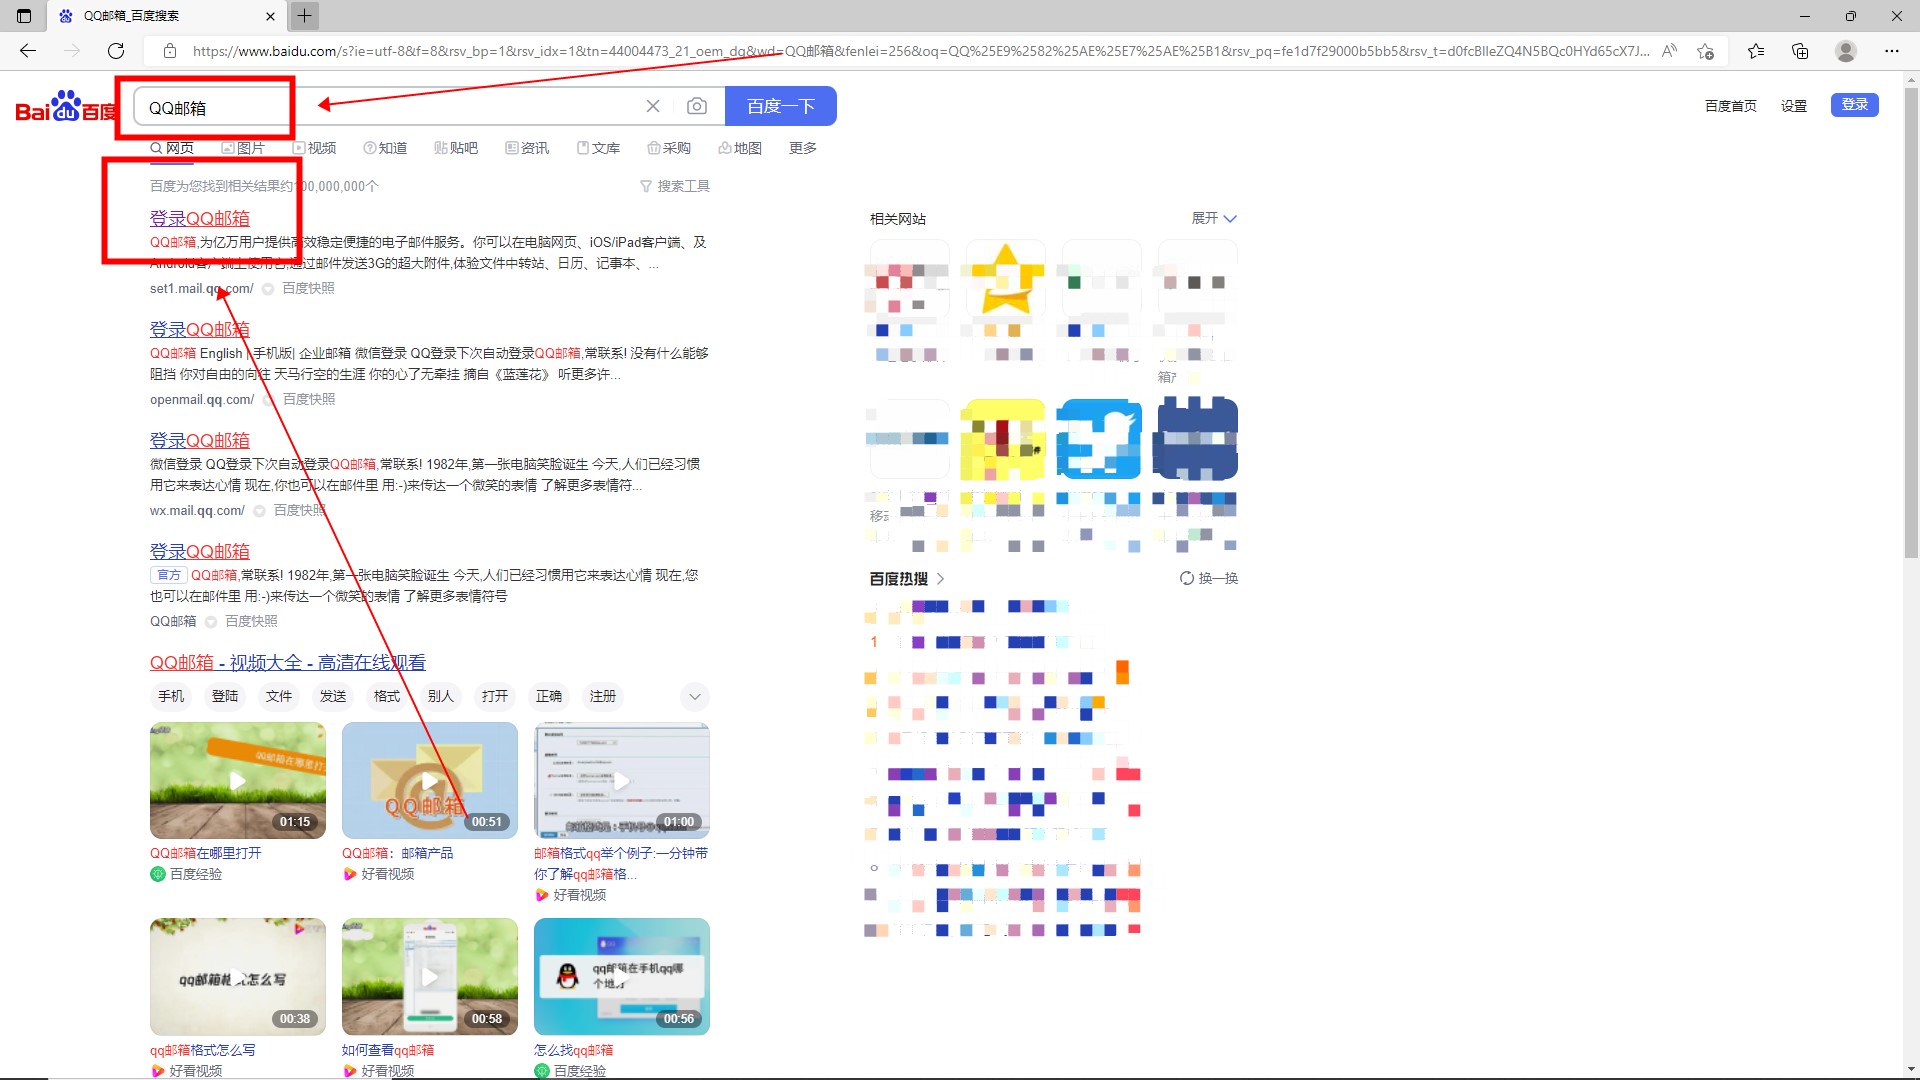Click 百度快照 beside openmail.qq.com
The image size is (1920, 1080).
(x=309, y=399)
